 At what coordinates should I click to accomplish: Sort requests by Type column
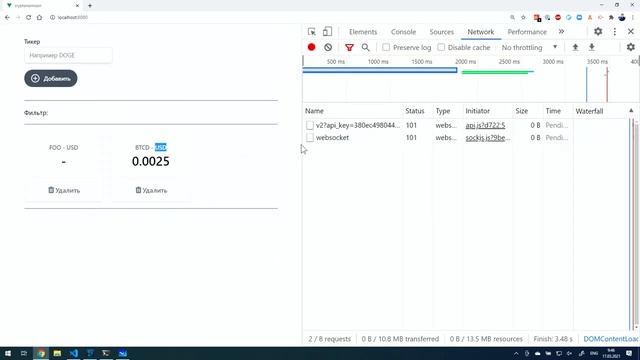coord(447,111)
